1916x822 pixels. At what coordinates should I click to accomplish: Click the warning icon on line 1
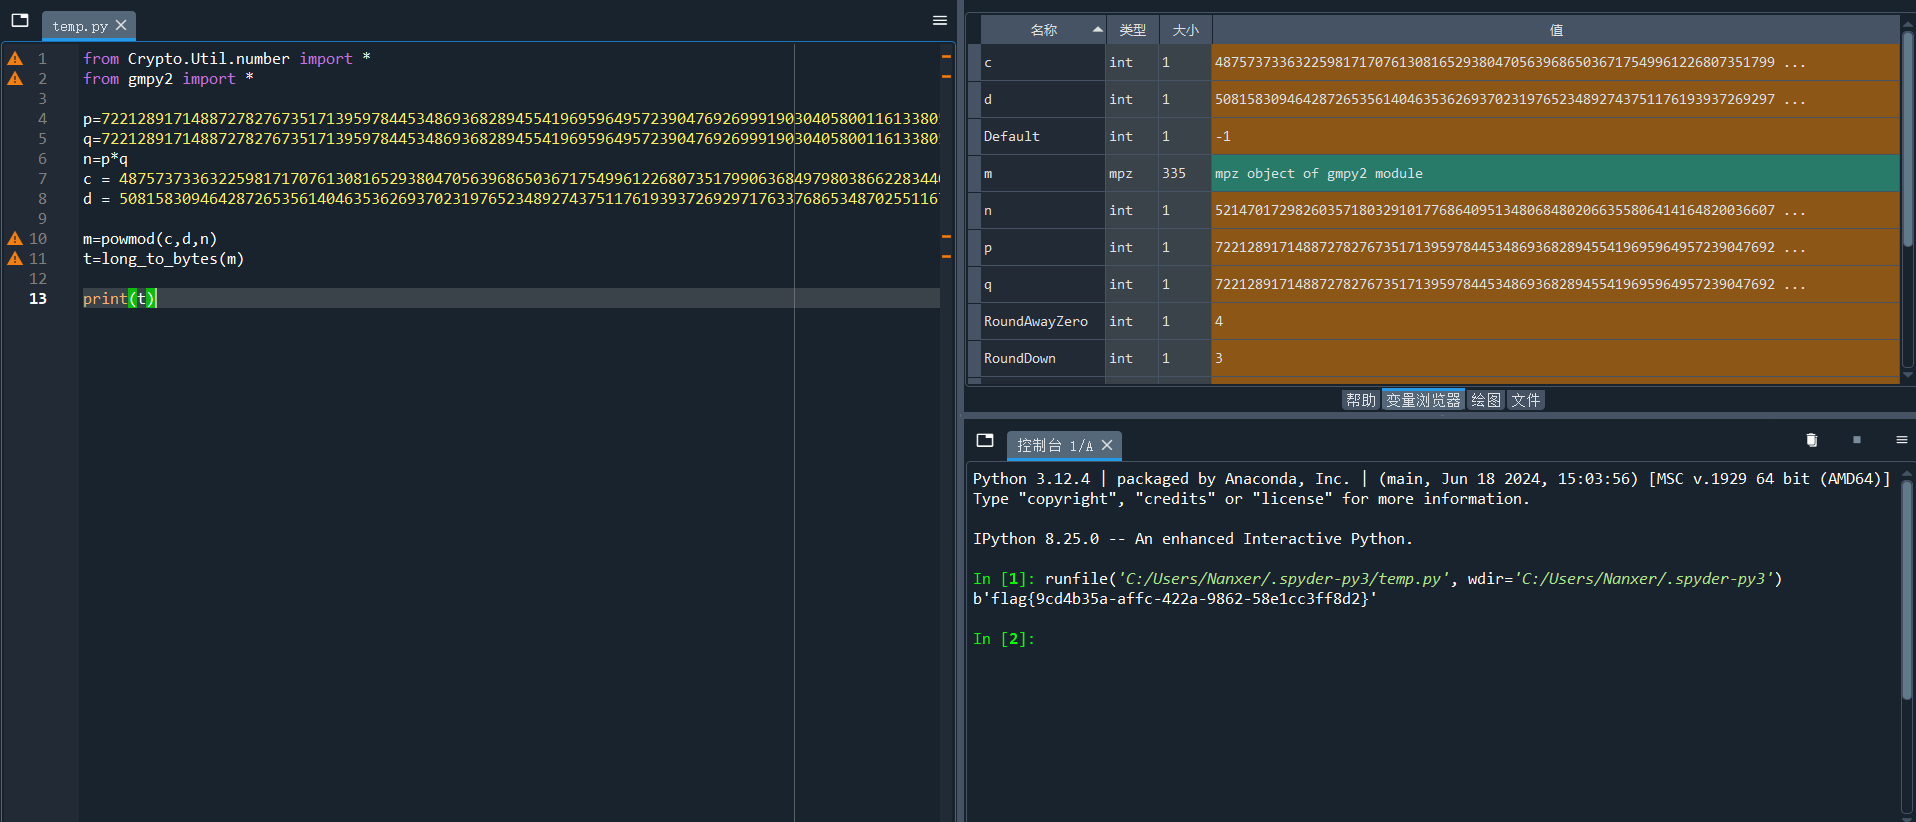coord(15,59)
